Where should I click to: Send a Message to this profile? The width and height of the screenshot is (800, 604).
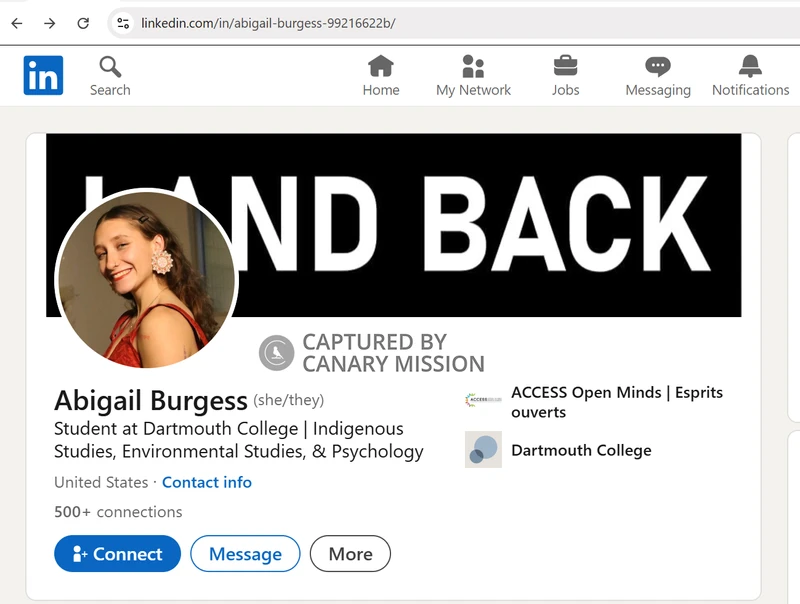coord(245,553)
